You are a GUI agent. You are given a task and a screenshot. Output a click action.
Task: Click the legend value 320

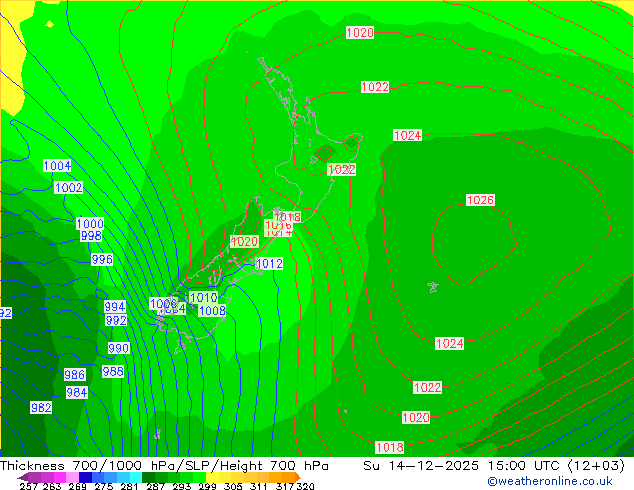click(305, 486)
